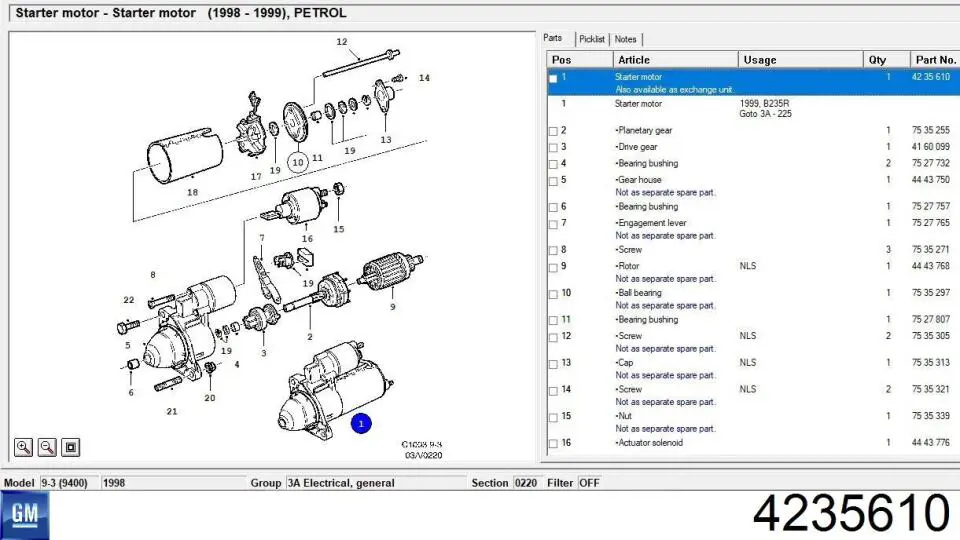Check the box for position 1 Starter motor
The height and width of the screenshot is (540, 960).
pyautogui.click(x=553, y=78)
